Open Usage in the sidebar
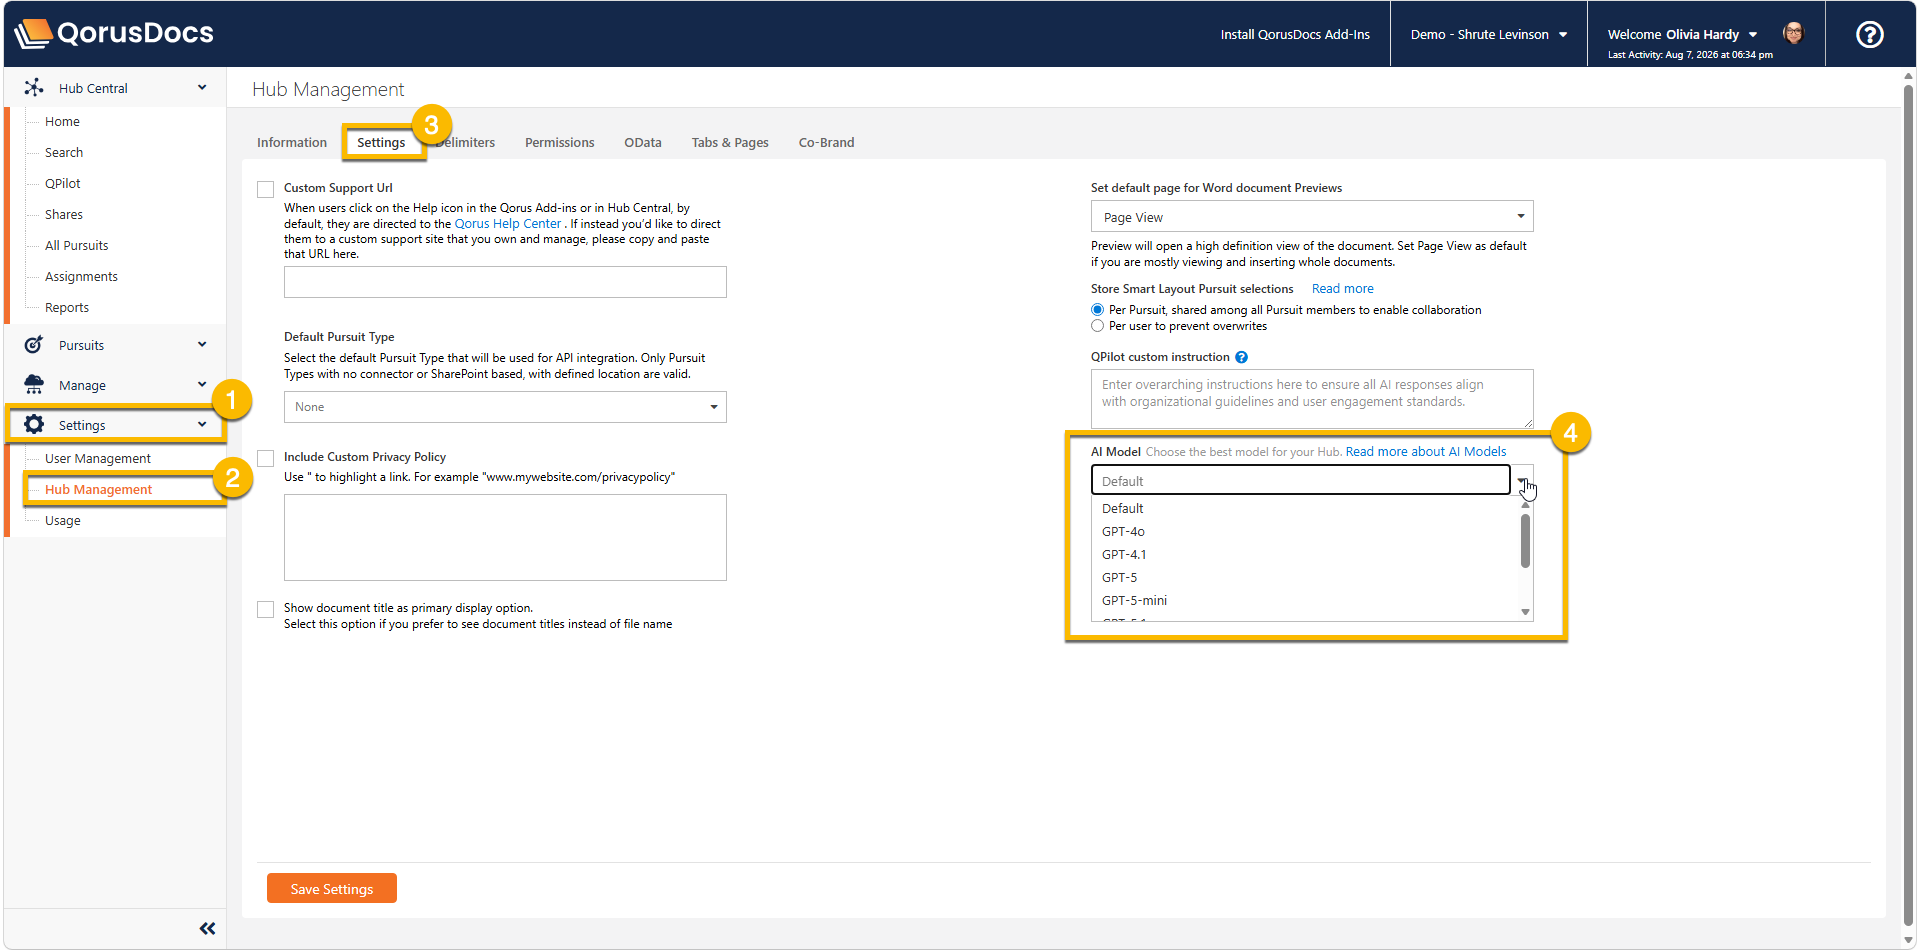The image size is (1920, 950). point(63,520)
